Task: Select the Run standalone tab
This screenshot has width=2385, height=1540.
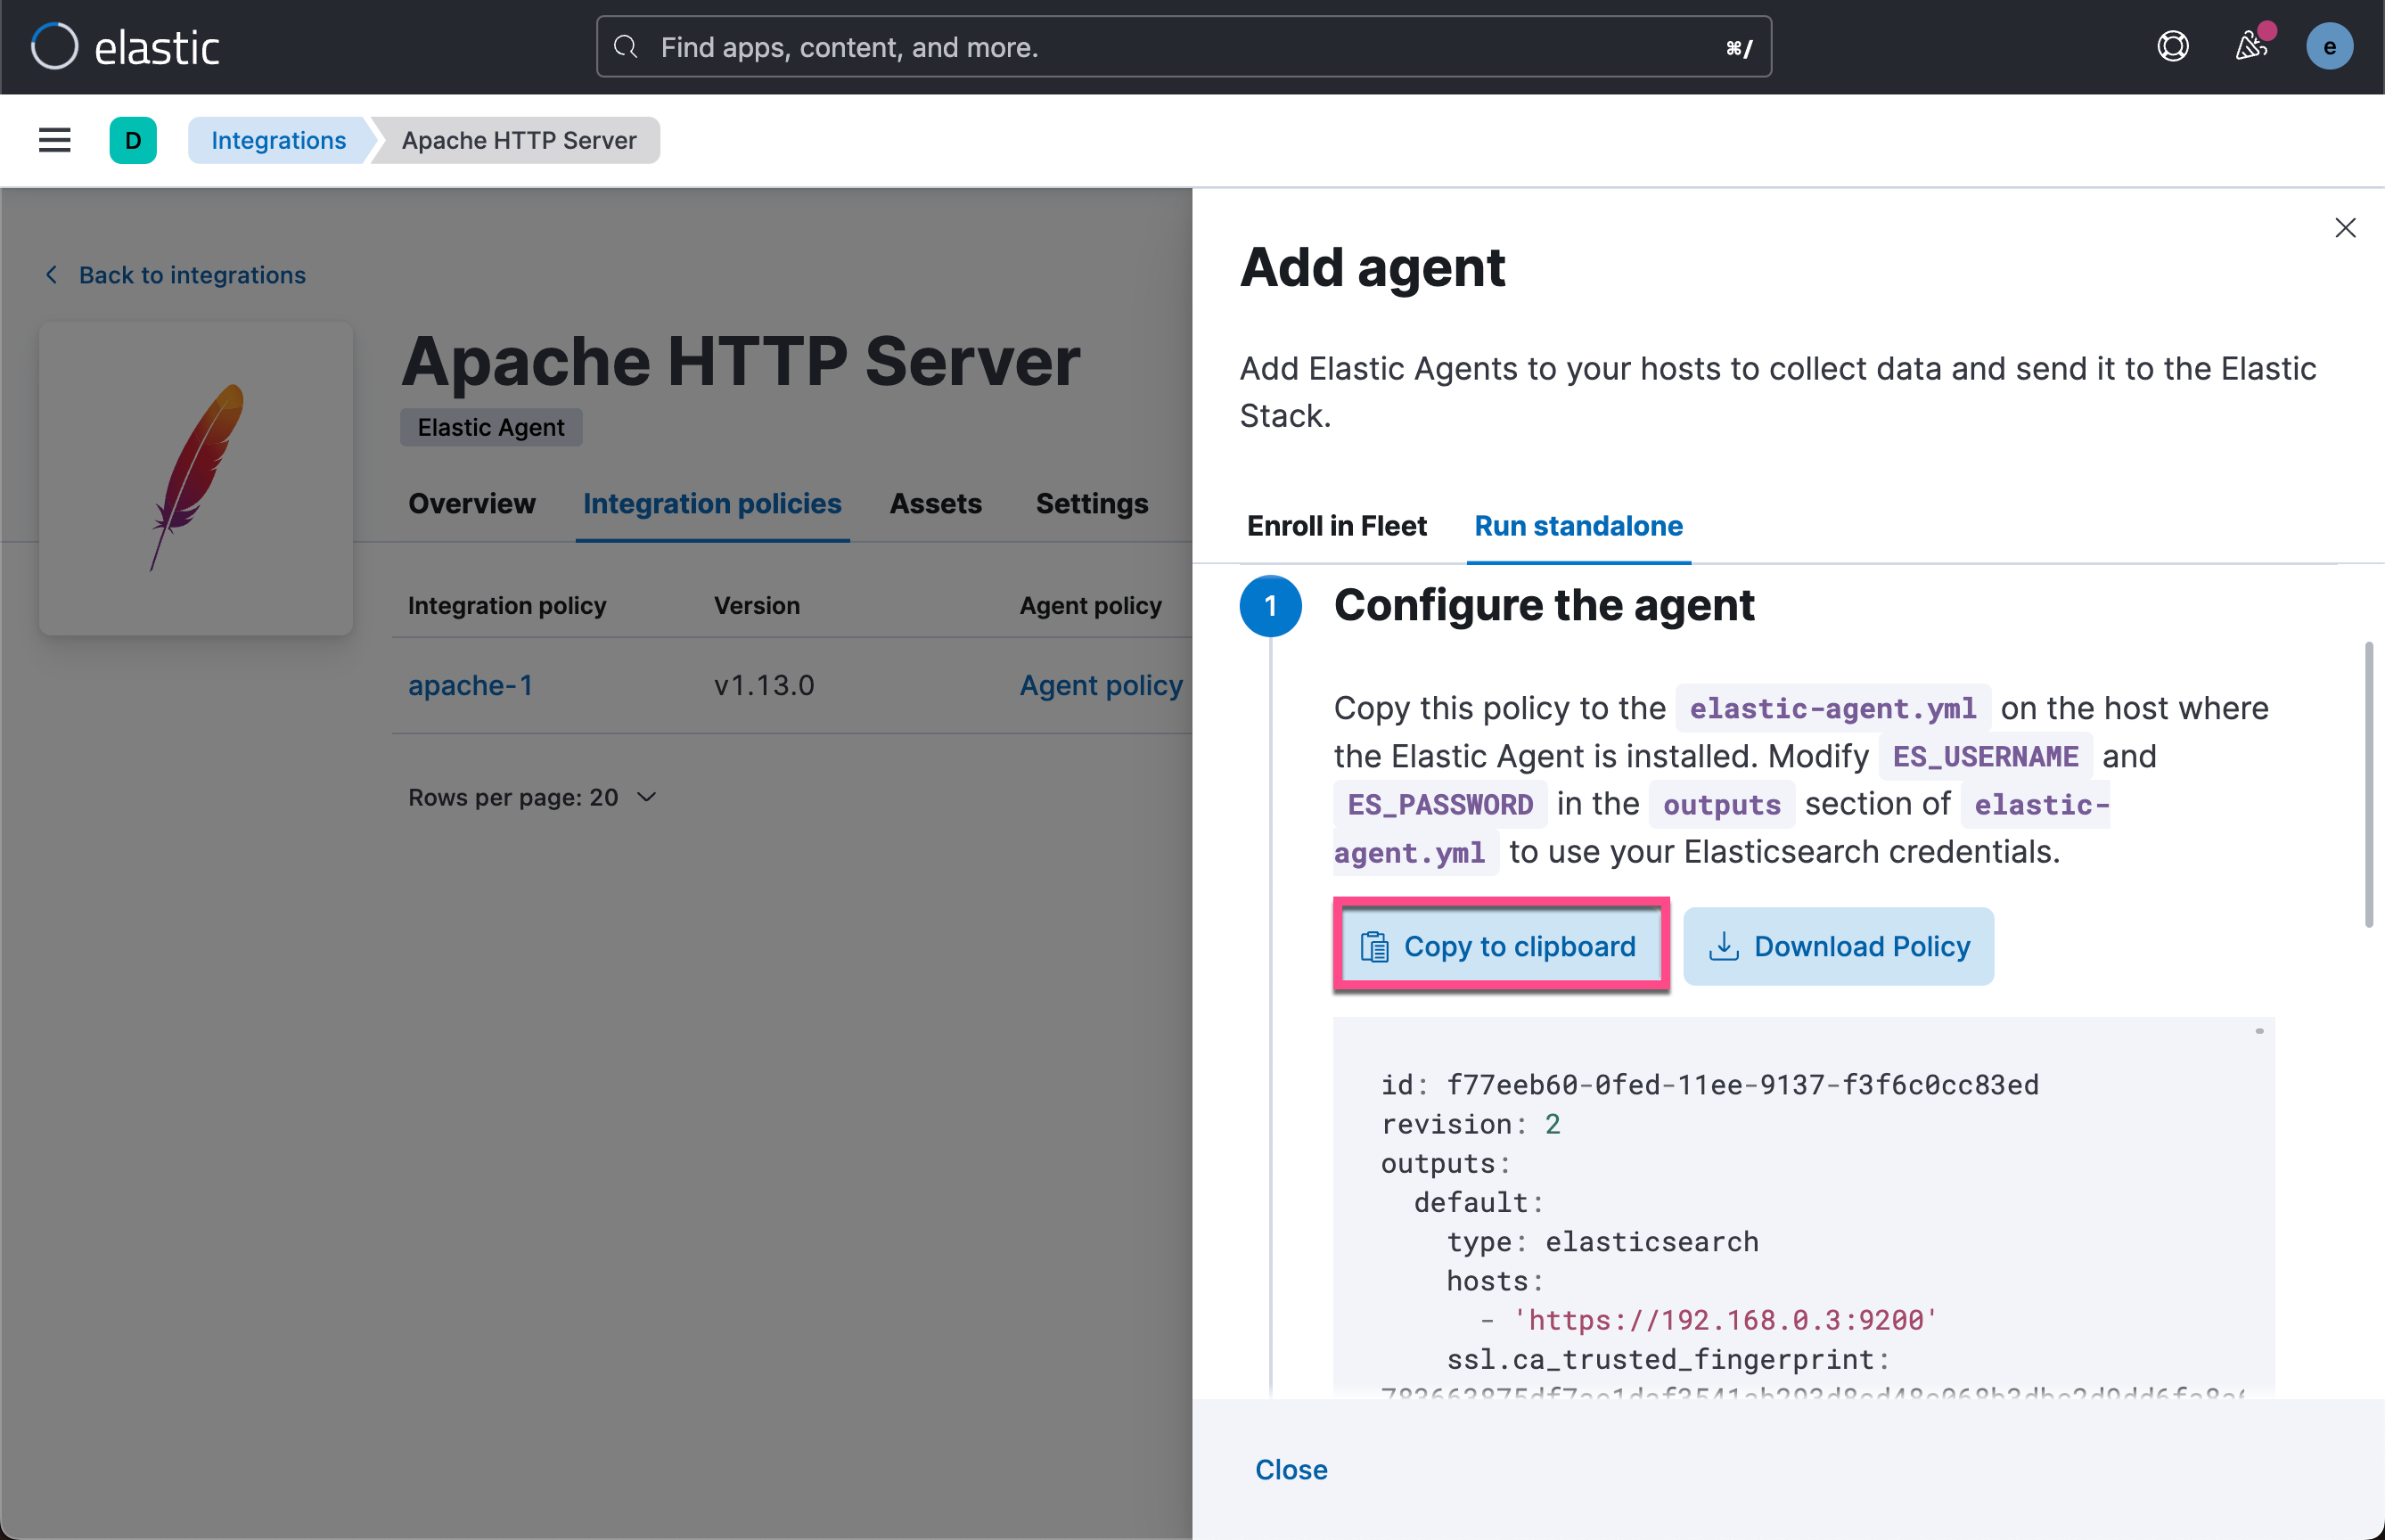Action: 1578,526
